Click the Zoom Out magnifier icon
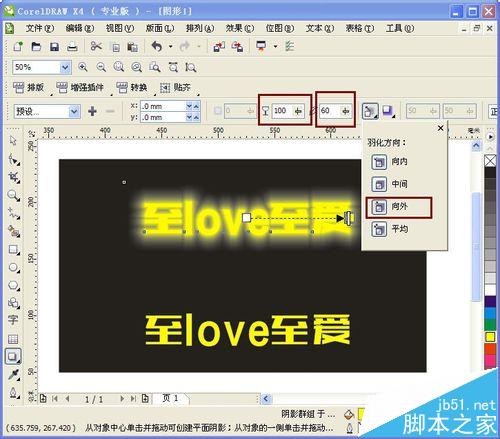The width and height of the screenshot is (500, 439). click(101, 67)
